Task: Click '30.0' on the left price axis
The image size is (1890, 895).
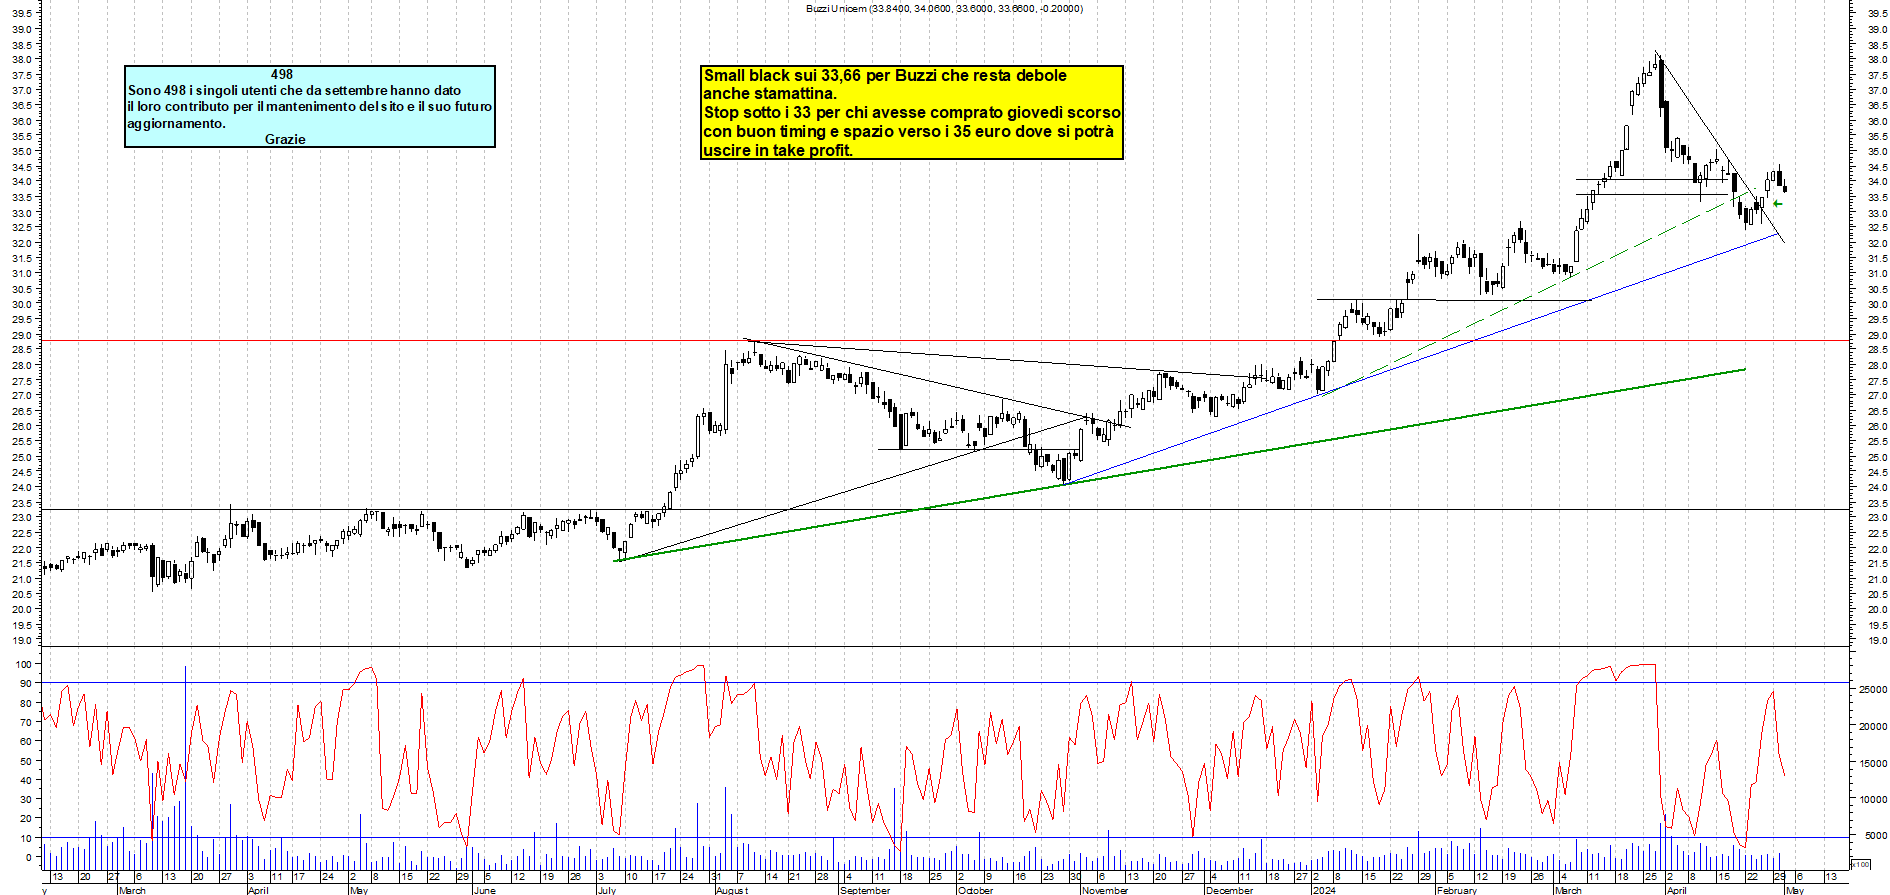Action: pos(21,305)
